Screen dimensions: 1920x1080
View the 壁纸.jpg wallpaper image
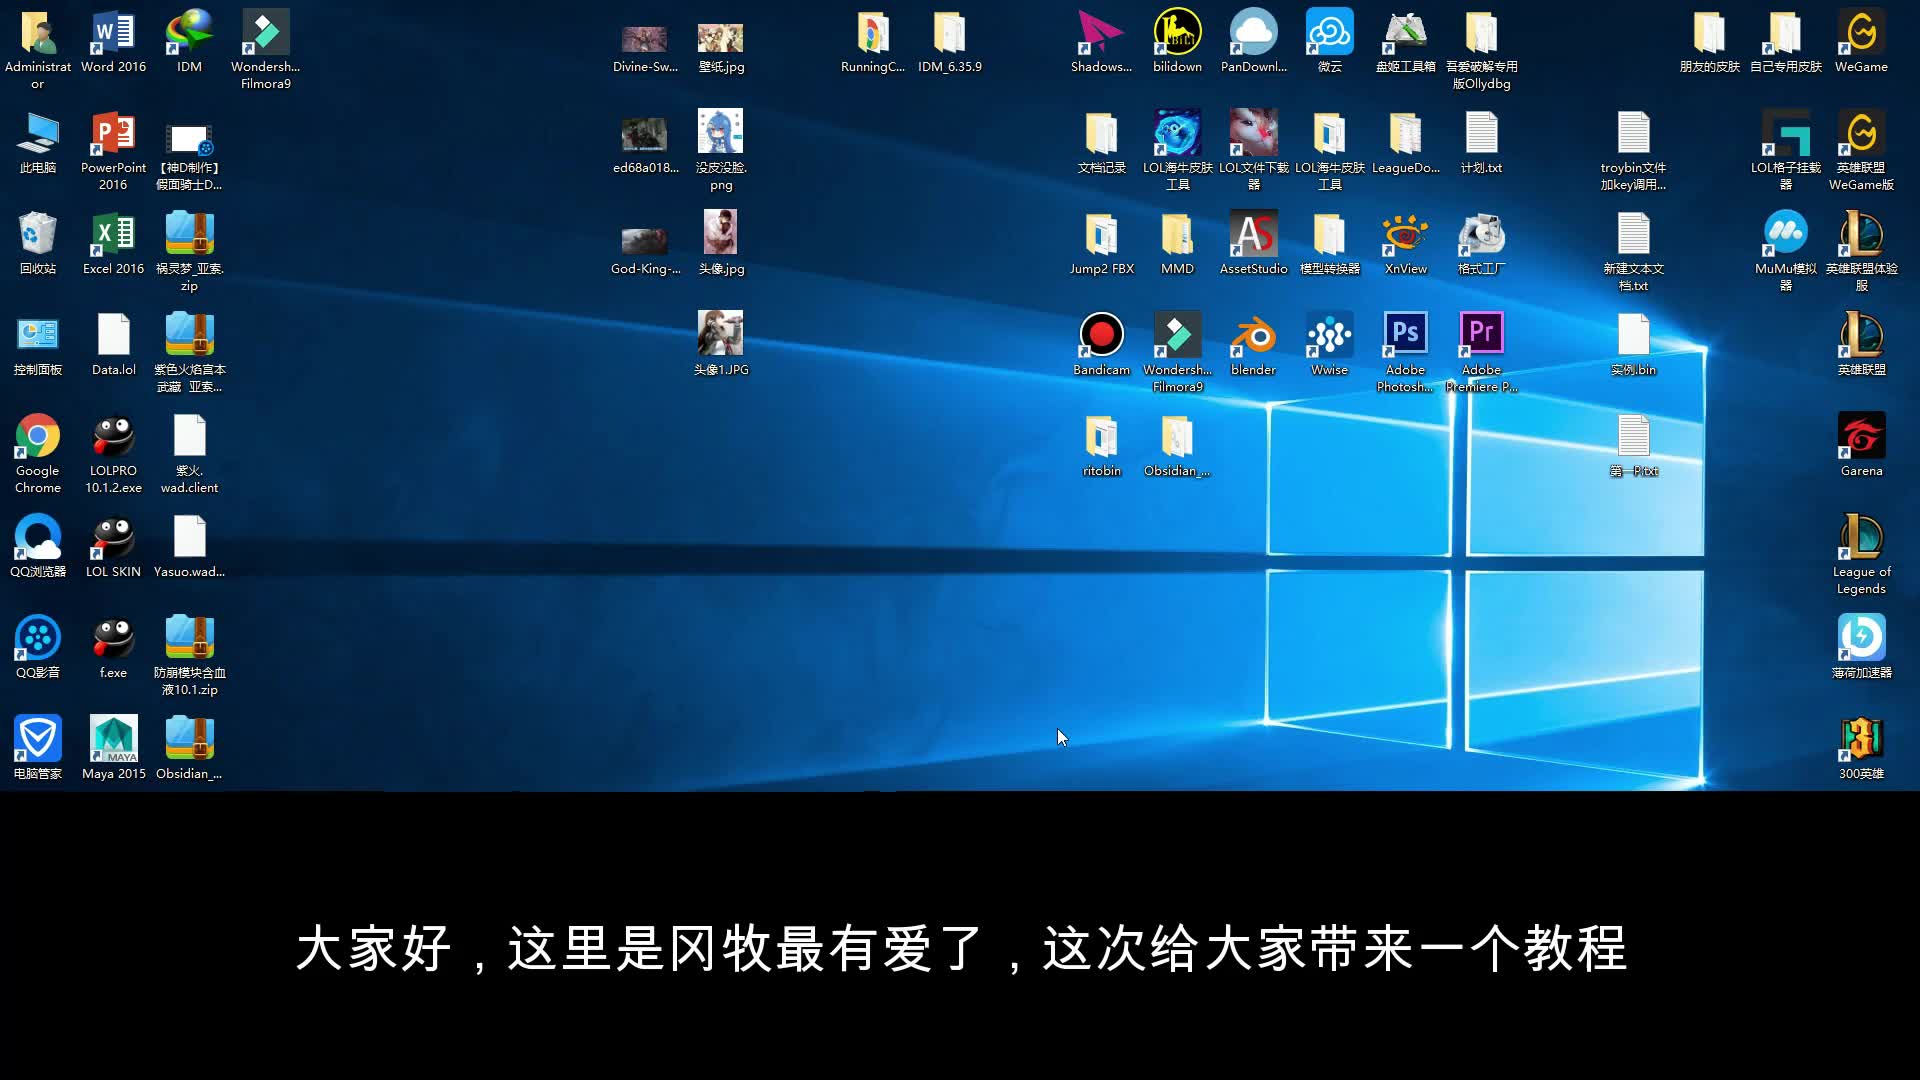tap(722, 33)
